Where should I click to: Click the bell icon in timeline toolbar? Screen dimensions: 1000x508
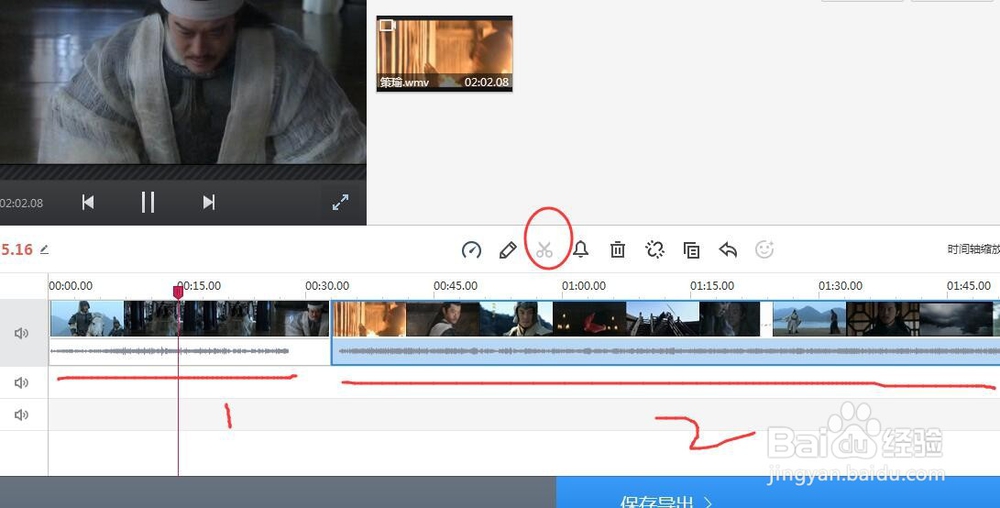580,249
